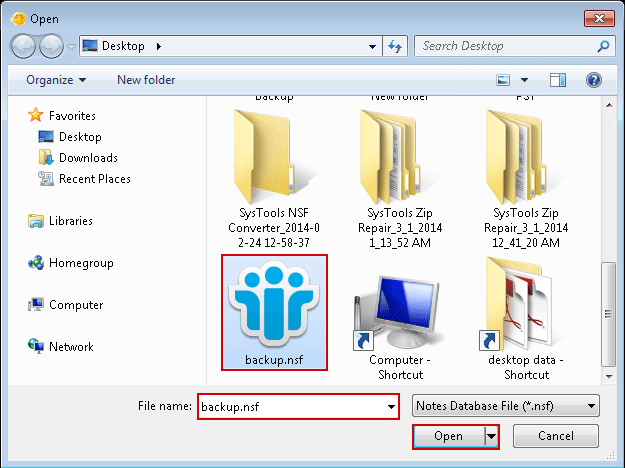Viewport: 625px width, 468px height.
Task: Click the File name input field
Action: click(293, 407)
